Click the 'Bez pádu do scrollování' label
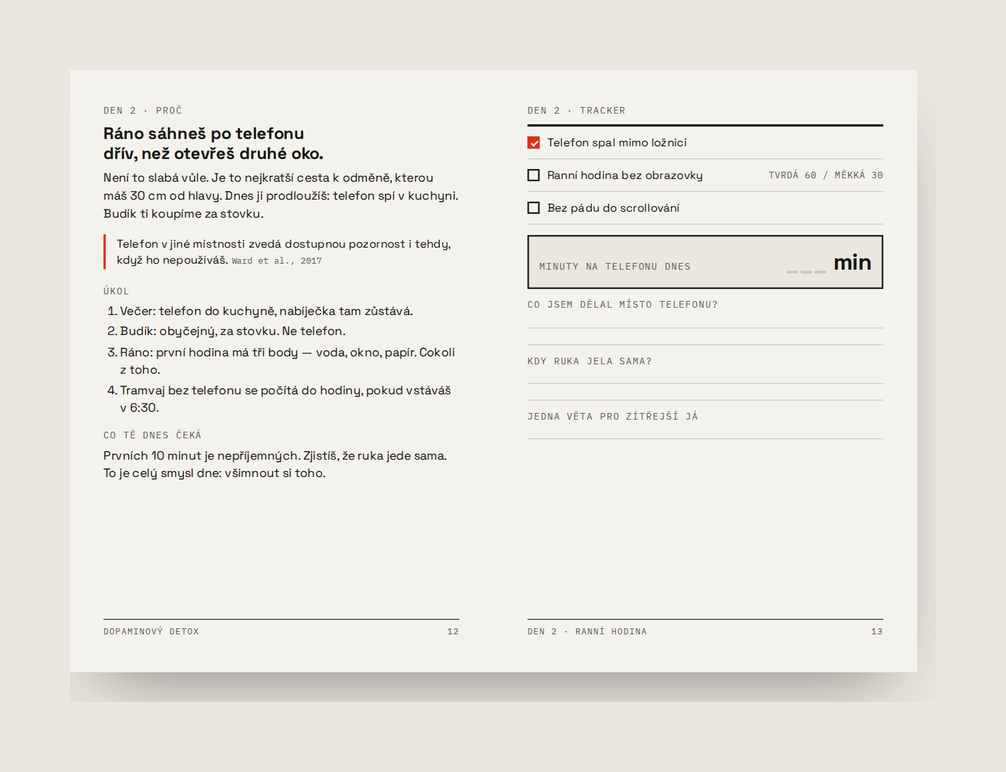The width and height of the screenshot is (1006, 772). click(613, 208)
